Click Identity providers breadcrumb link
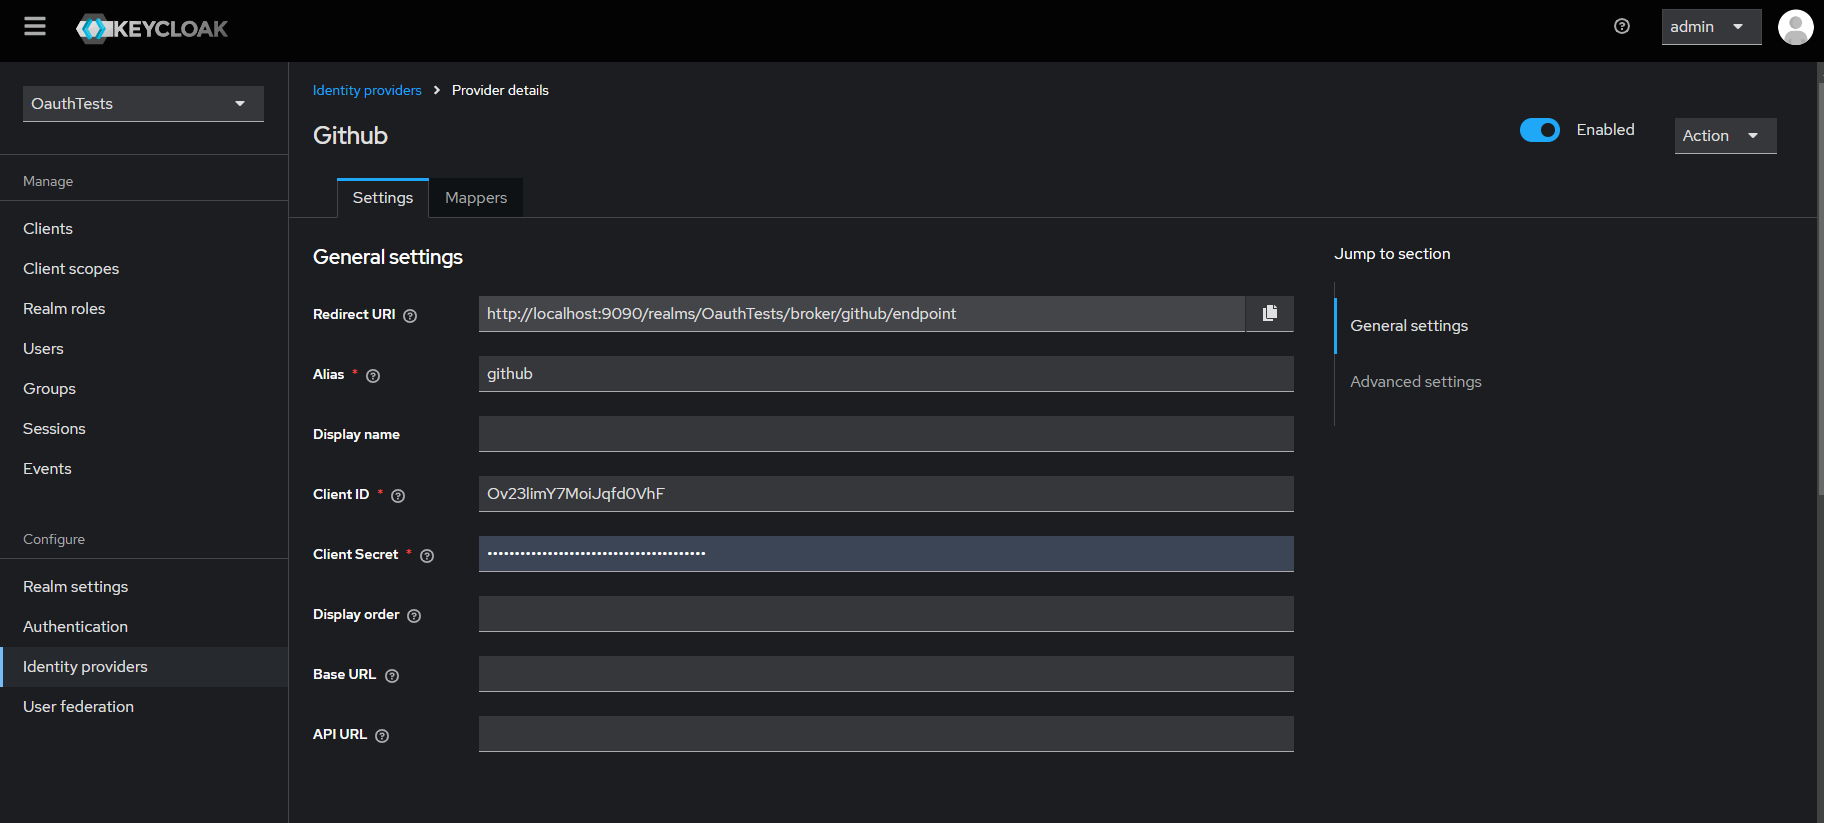Viewport: 1824px width, 823px height. (x=367, y=90)
